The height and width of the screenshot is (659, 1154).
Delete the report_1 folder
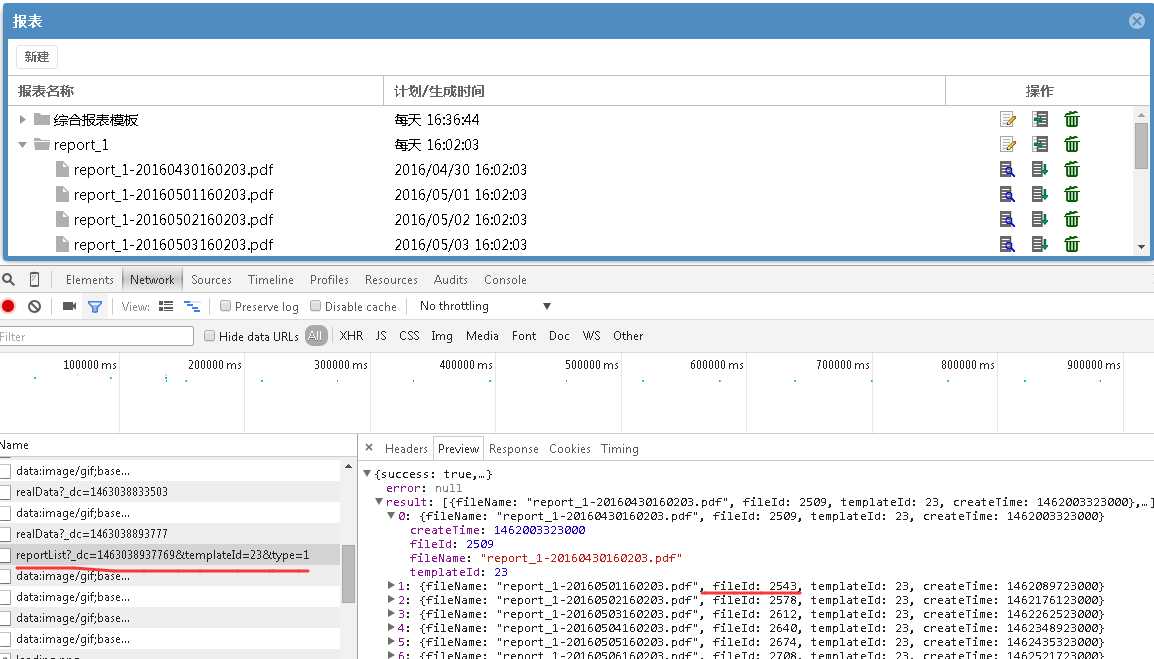coord(1072,144)
